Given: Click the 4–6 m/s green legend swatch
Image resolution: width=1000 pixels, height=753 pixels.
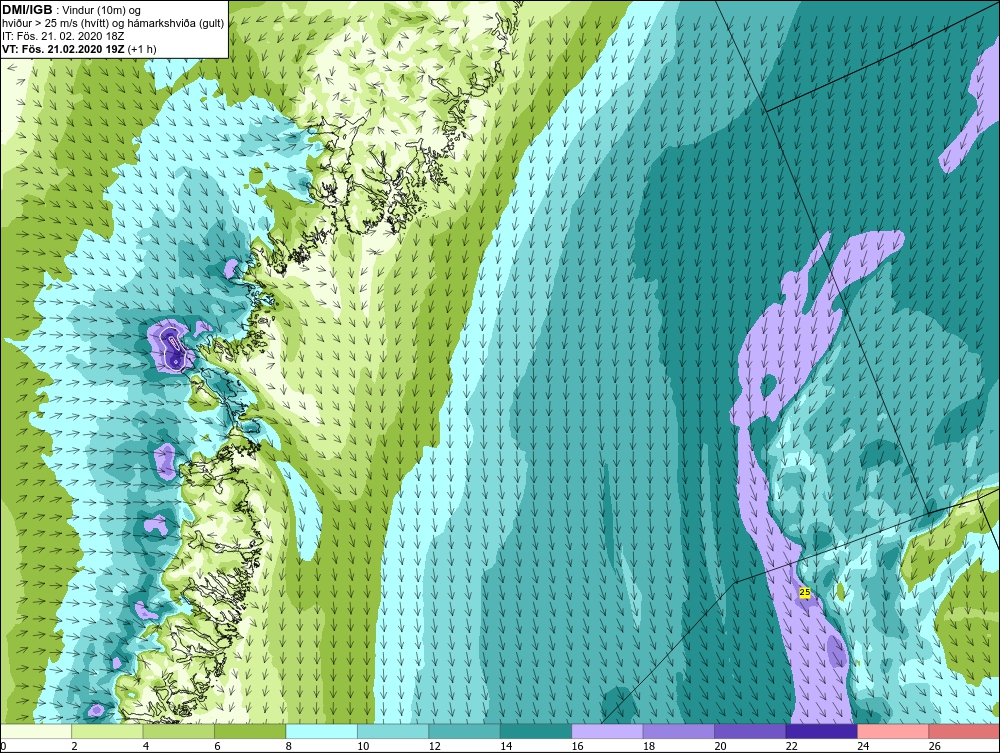Looking at the screenshot, I should (x=179, y=731).
